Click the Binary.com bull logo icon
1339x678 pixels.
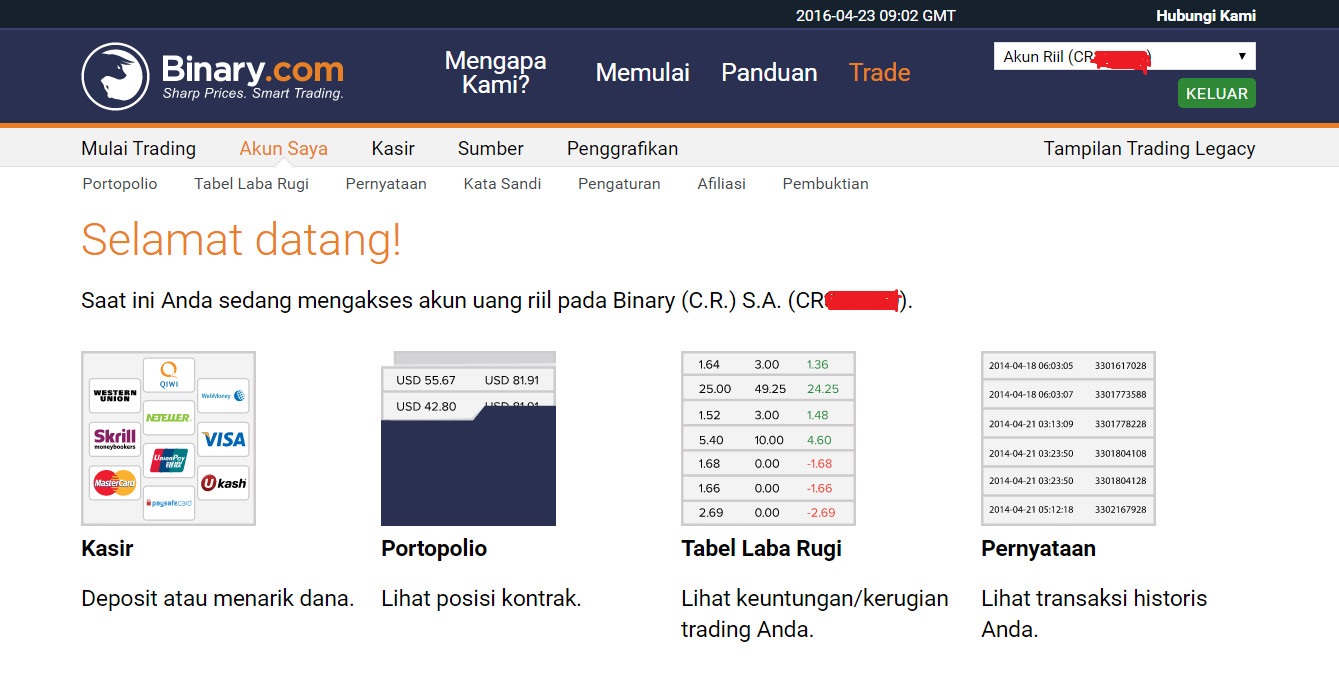pos(115,76)
